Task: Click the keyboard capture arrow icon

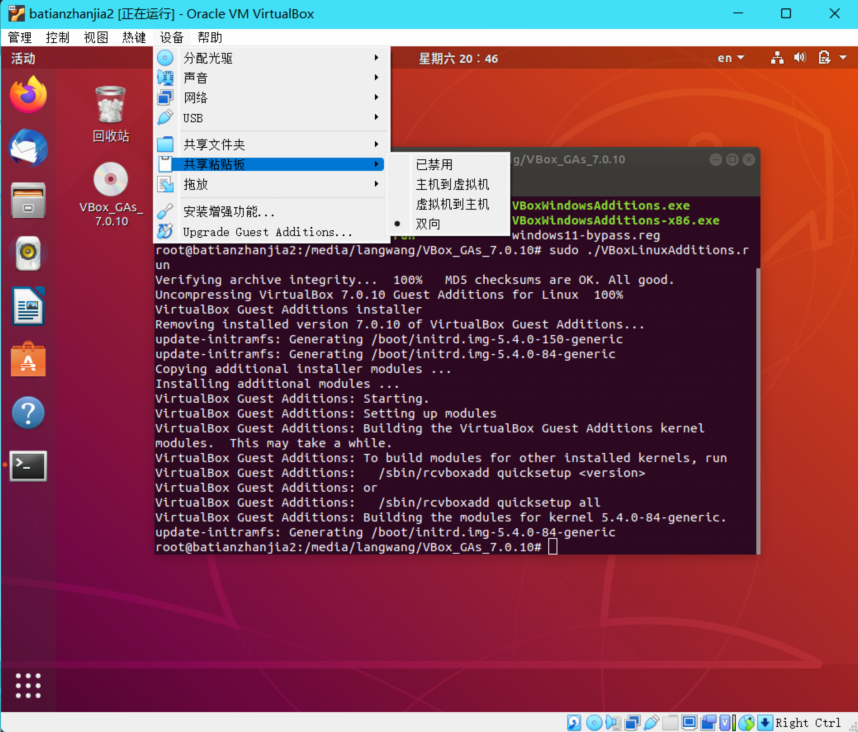Action: 765,723
